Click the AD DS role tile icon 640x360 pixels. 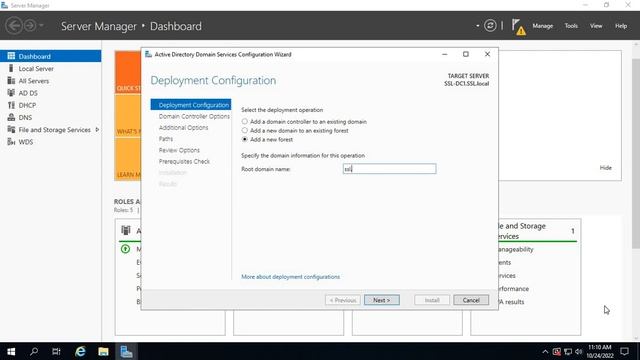[x=126, y=230]
